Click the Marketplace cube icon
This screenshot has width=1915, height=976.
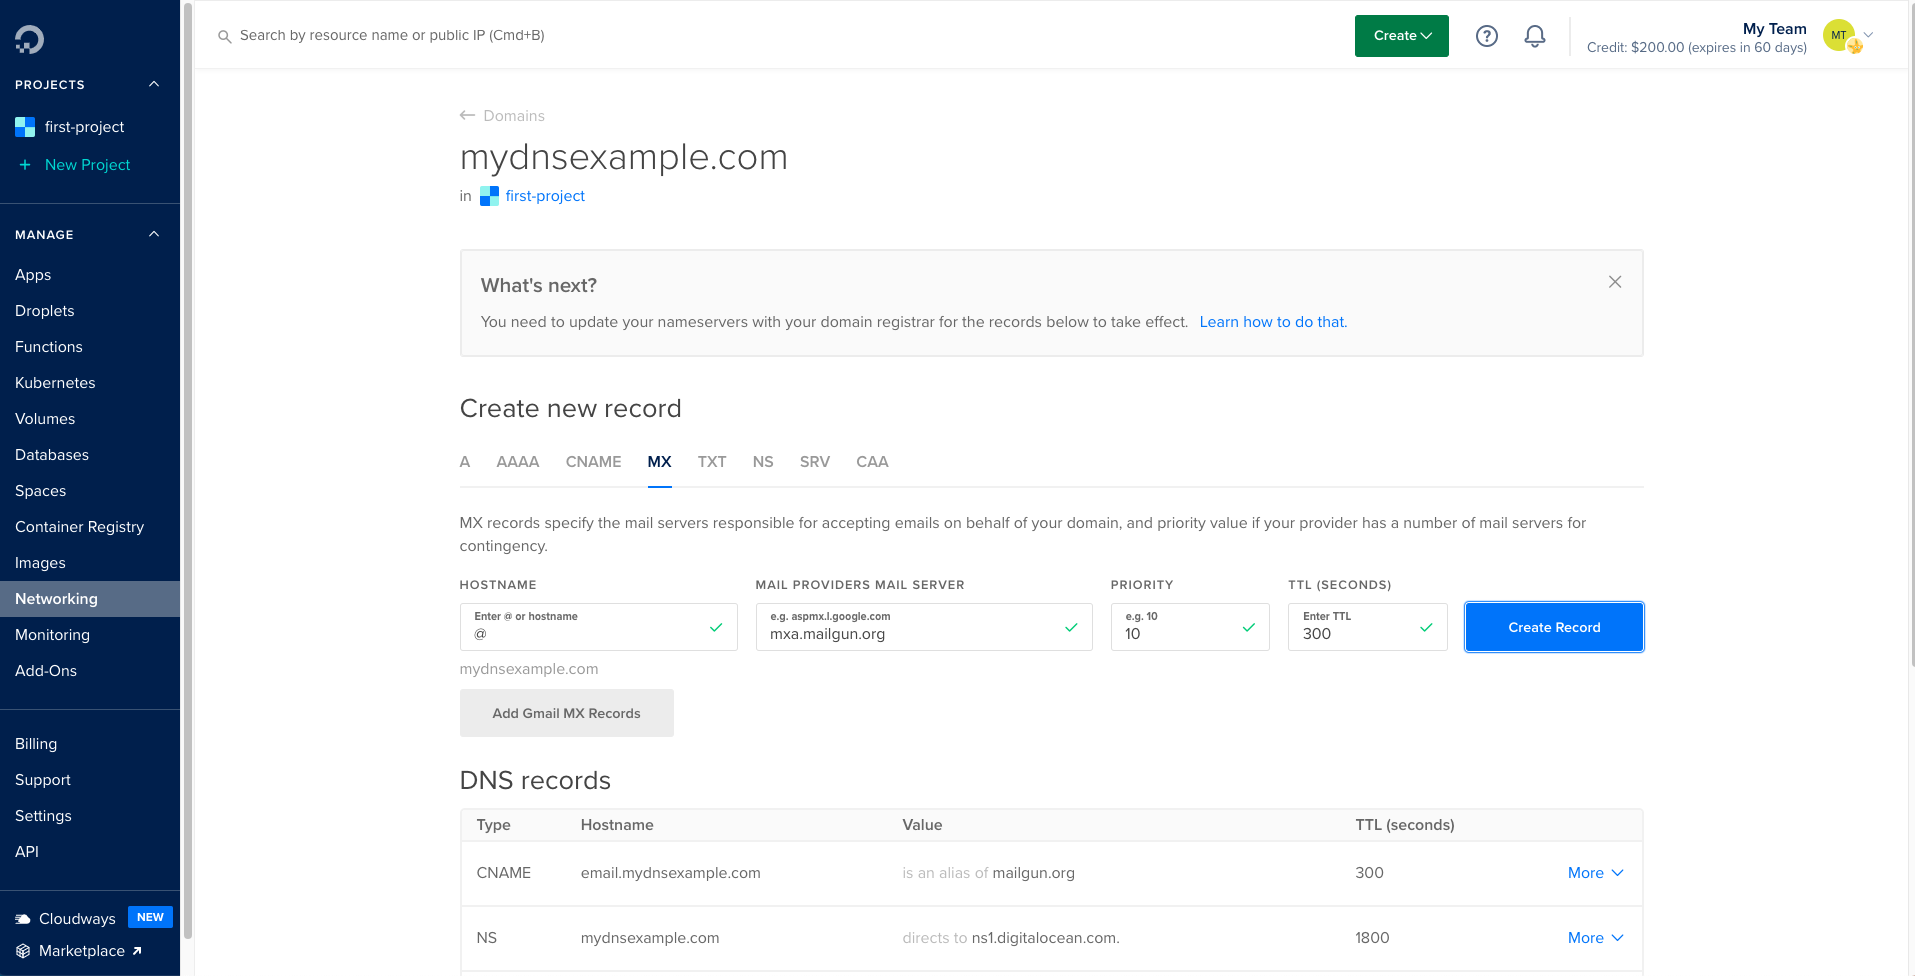pyautogui.click(x=23, y=951)
